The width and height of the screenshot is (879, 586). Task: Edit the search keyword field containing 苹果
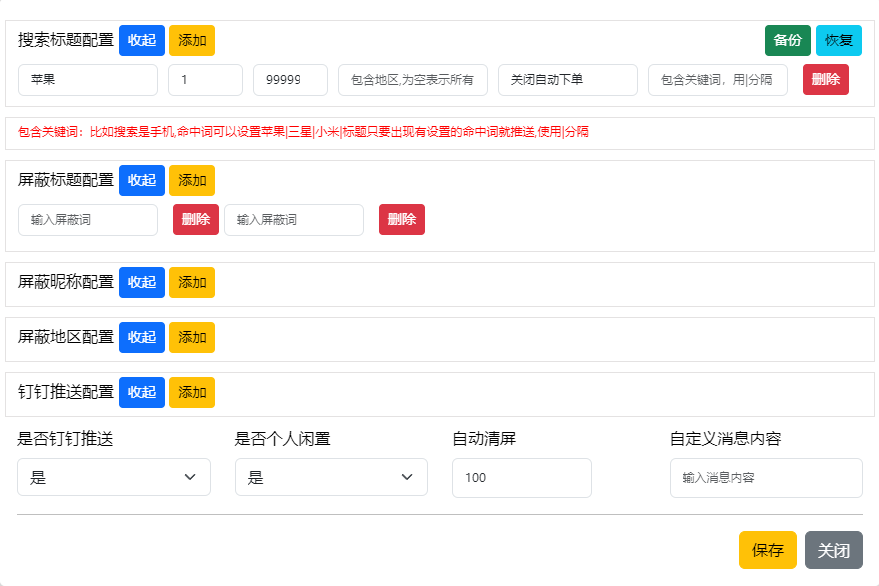pyautogui.click(x=88, y=80)
